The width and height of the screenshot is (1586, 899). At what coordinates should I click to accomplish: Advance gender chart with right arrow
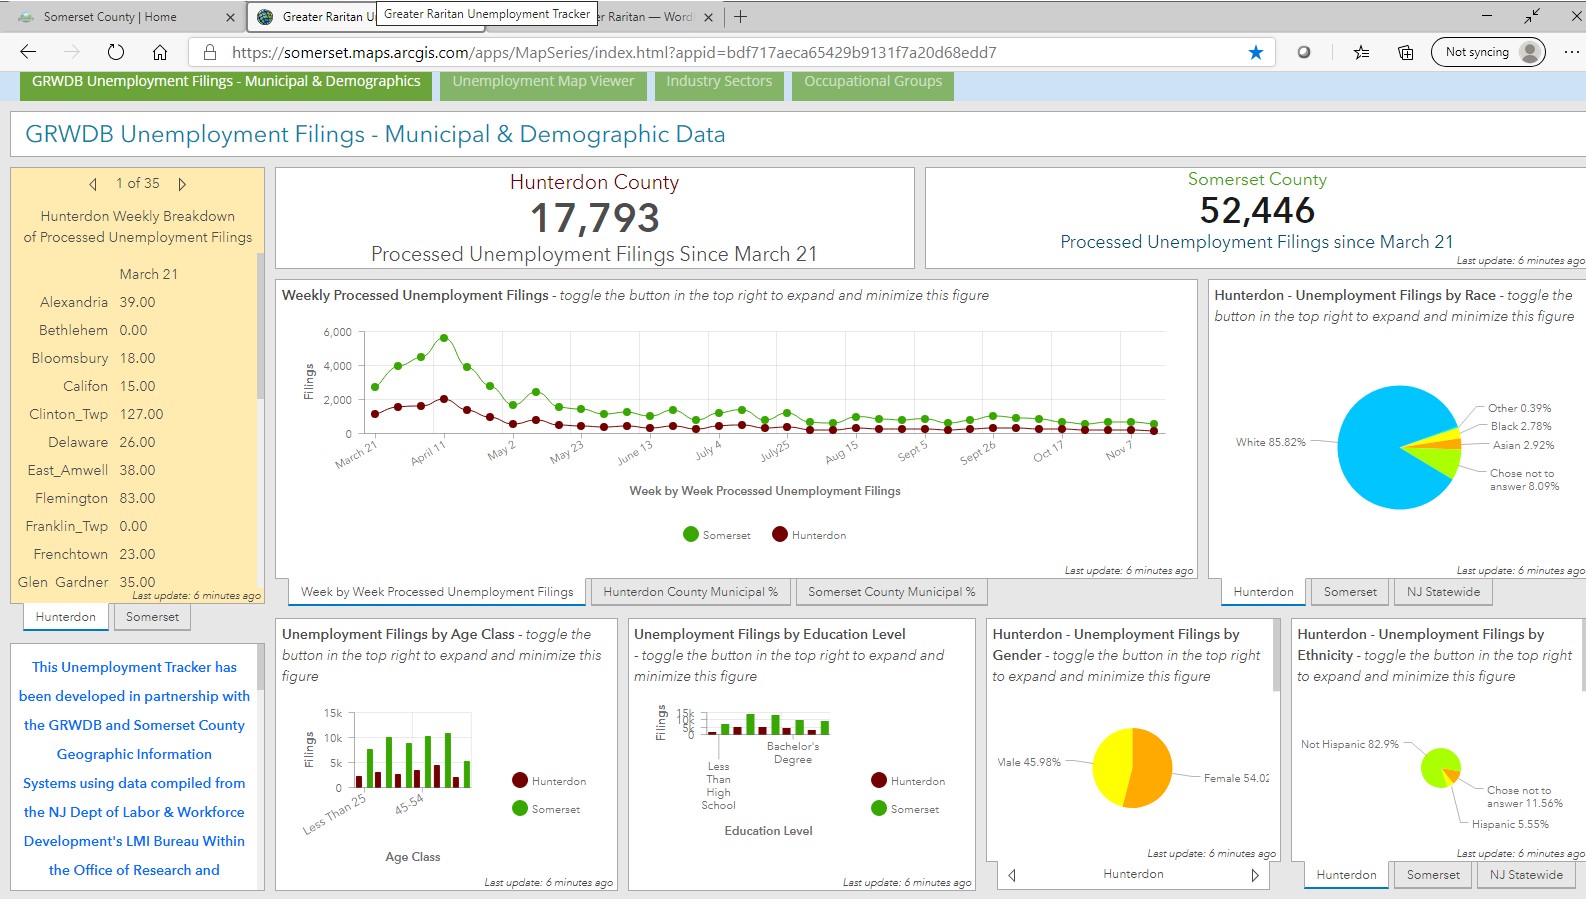1255,875
